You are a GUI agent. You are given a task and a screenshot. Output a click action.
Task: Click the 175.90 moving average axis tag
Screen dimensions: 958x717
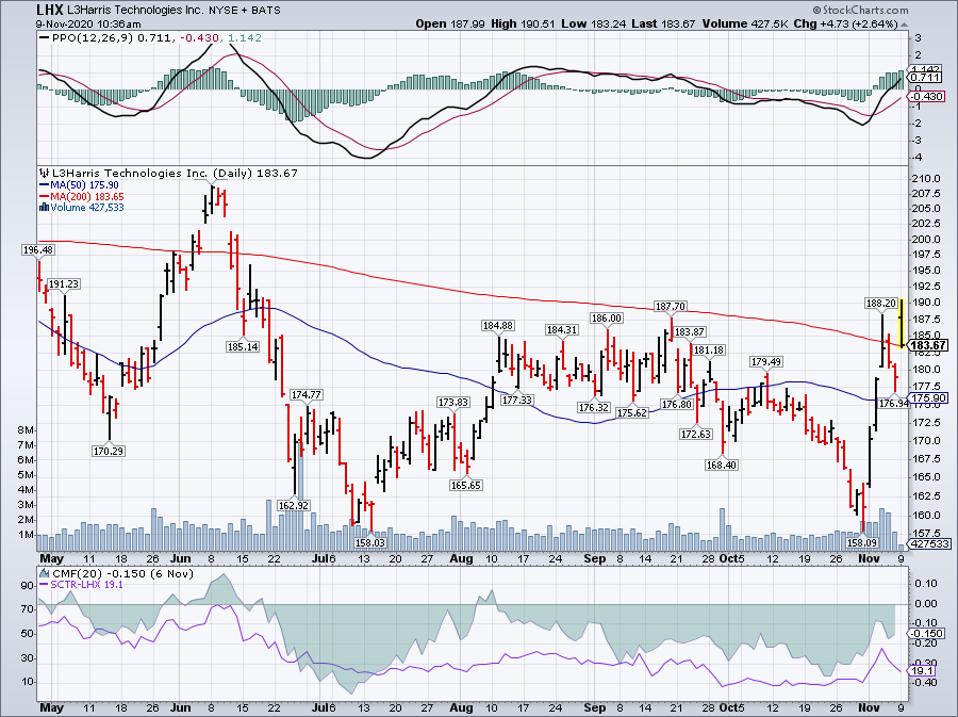[x=929, y=398]
